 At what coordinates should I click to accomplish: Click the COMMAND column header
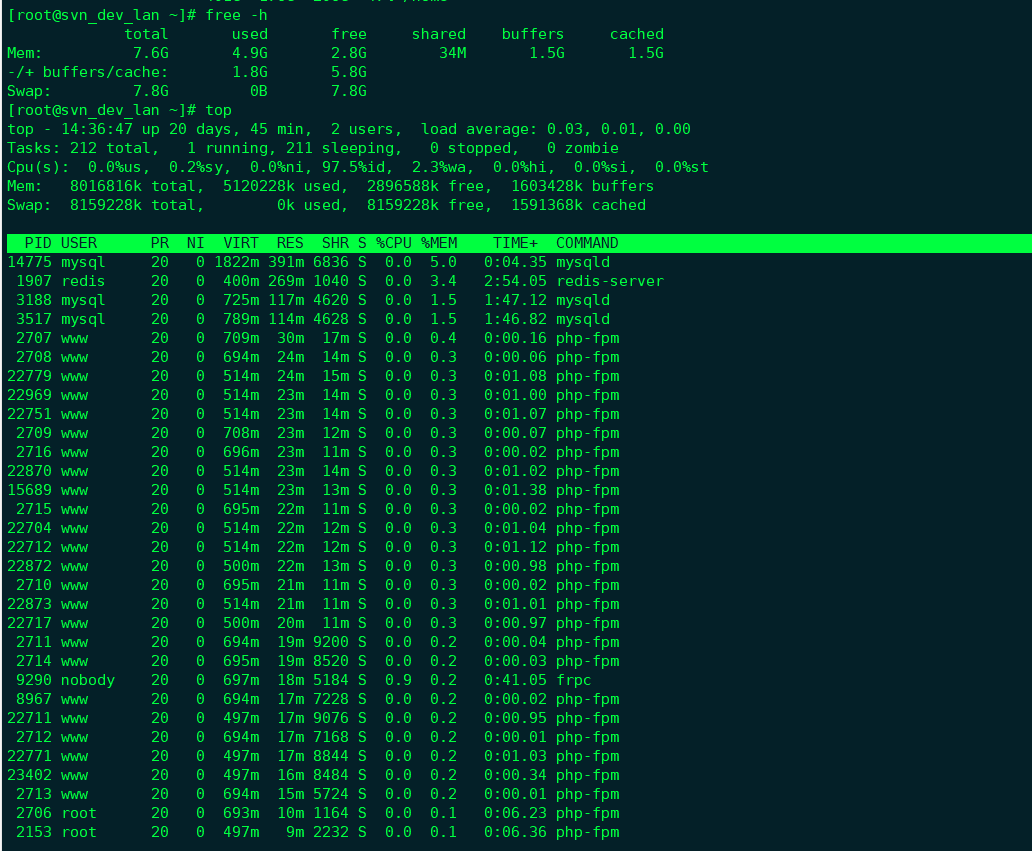(587, 244)
